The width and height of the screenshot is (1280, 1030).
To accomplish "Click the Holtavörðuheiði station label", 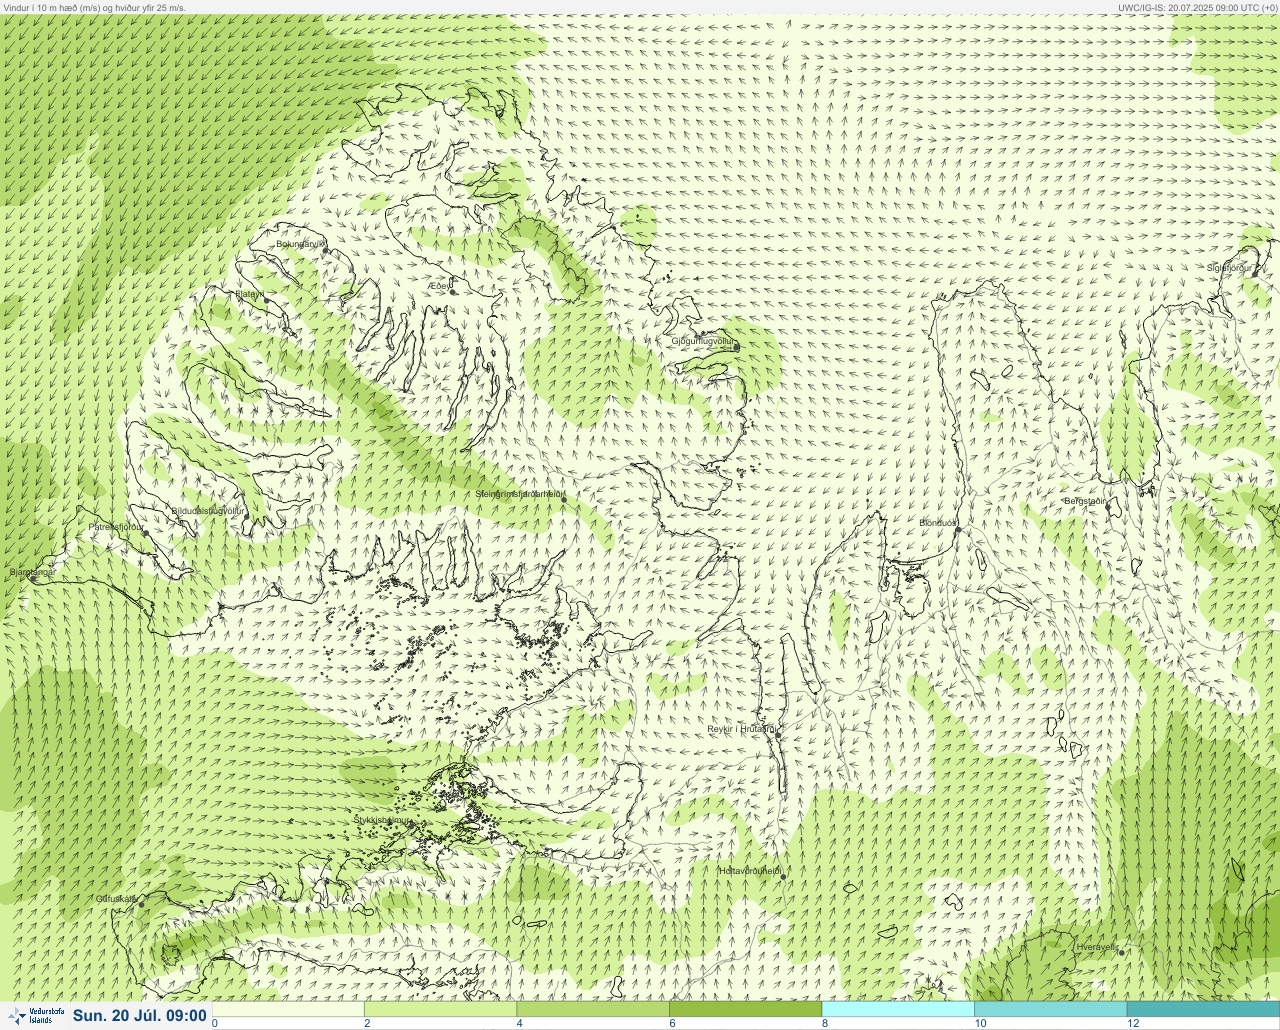I will tap(750, 871).
